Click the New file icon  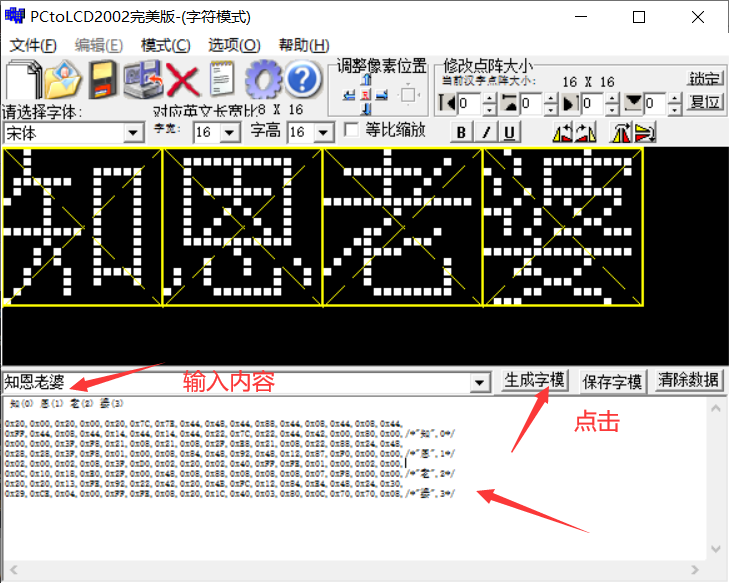pyautogui.click(x=22, y=80)
